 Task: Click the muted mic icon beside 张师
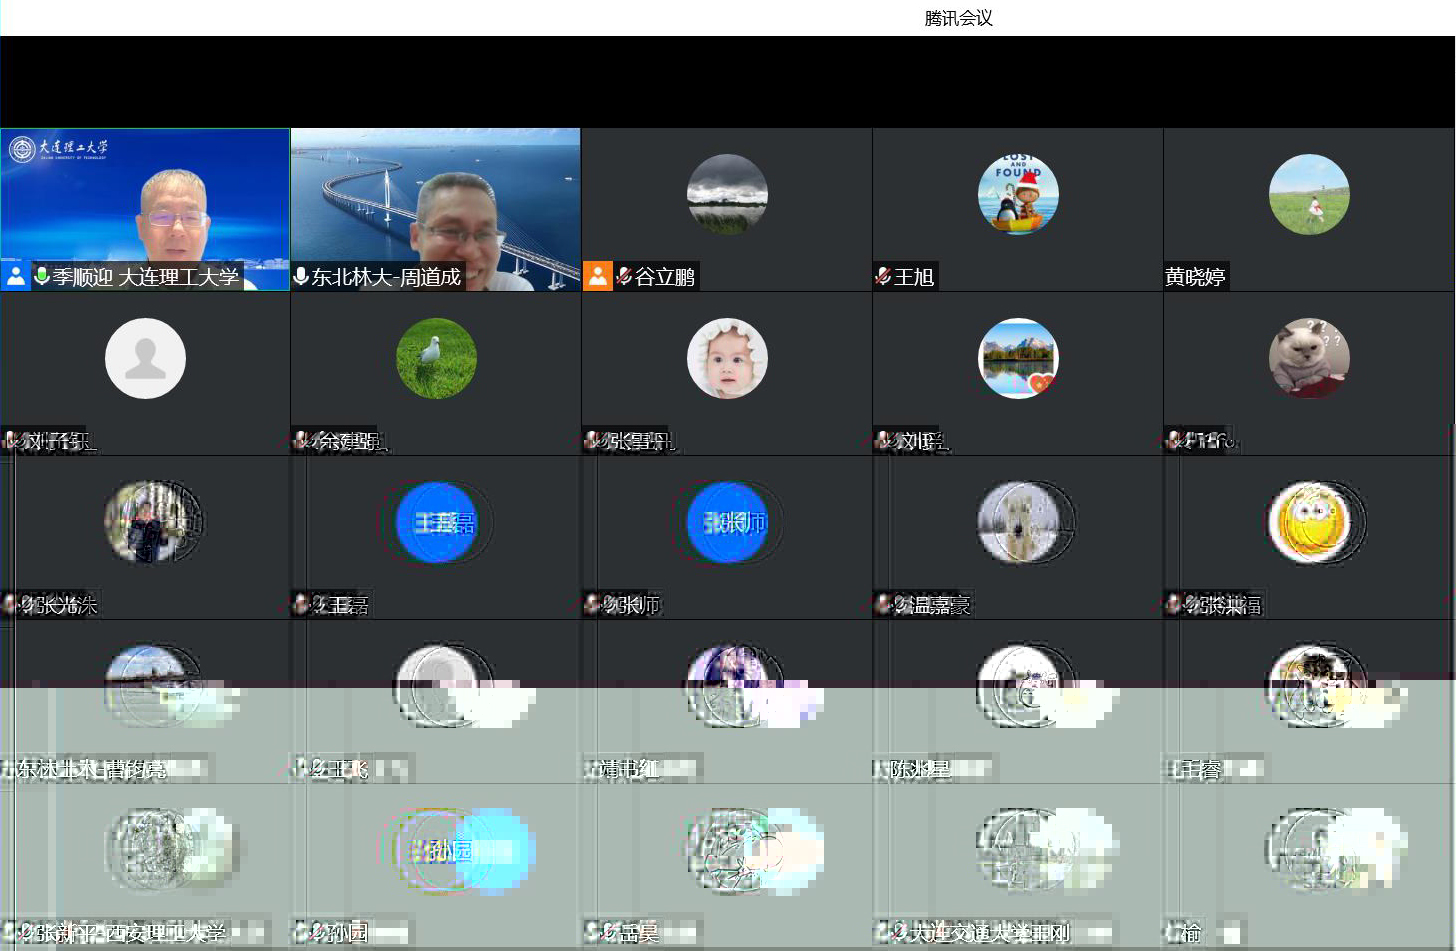611,604
